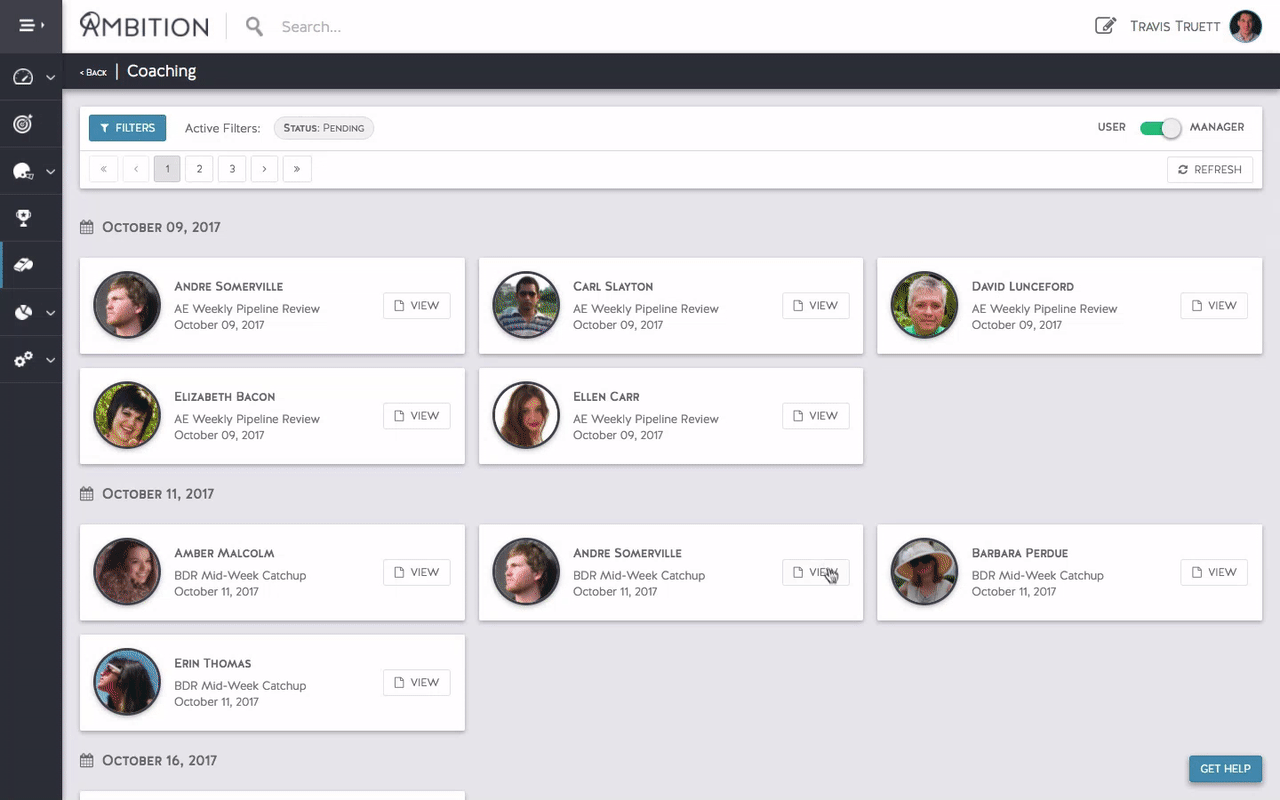View David Lunceford's AE Weekly Pipeline Review
Viewport: 1280px width, 800px height.
(x=1214, y=306)
